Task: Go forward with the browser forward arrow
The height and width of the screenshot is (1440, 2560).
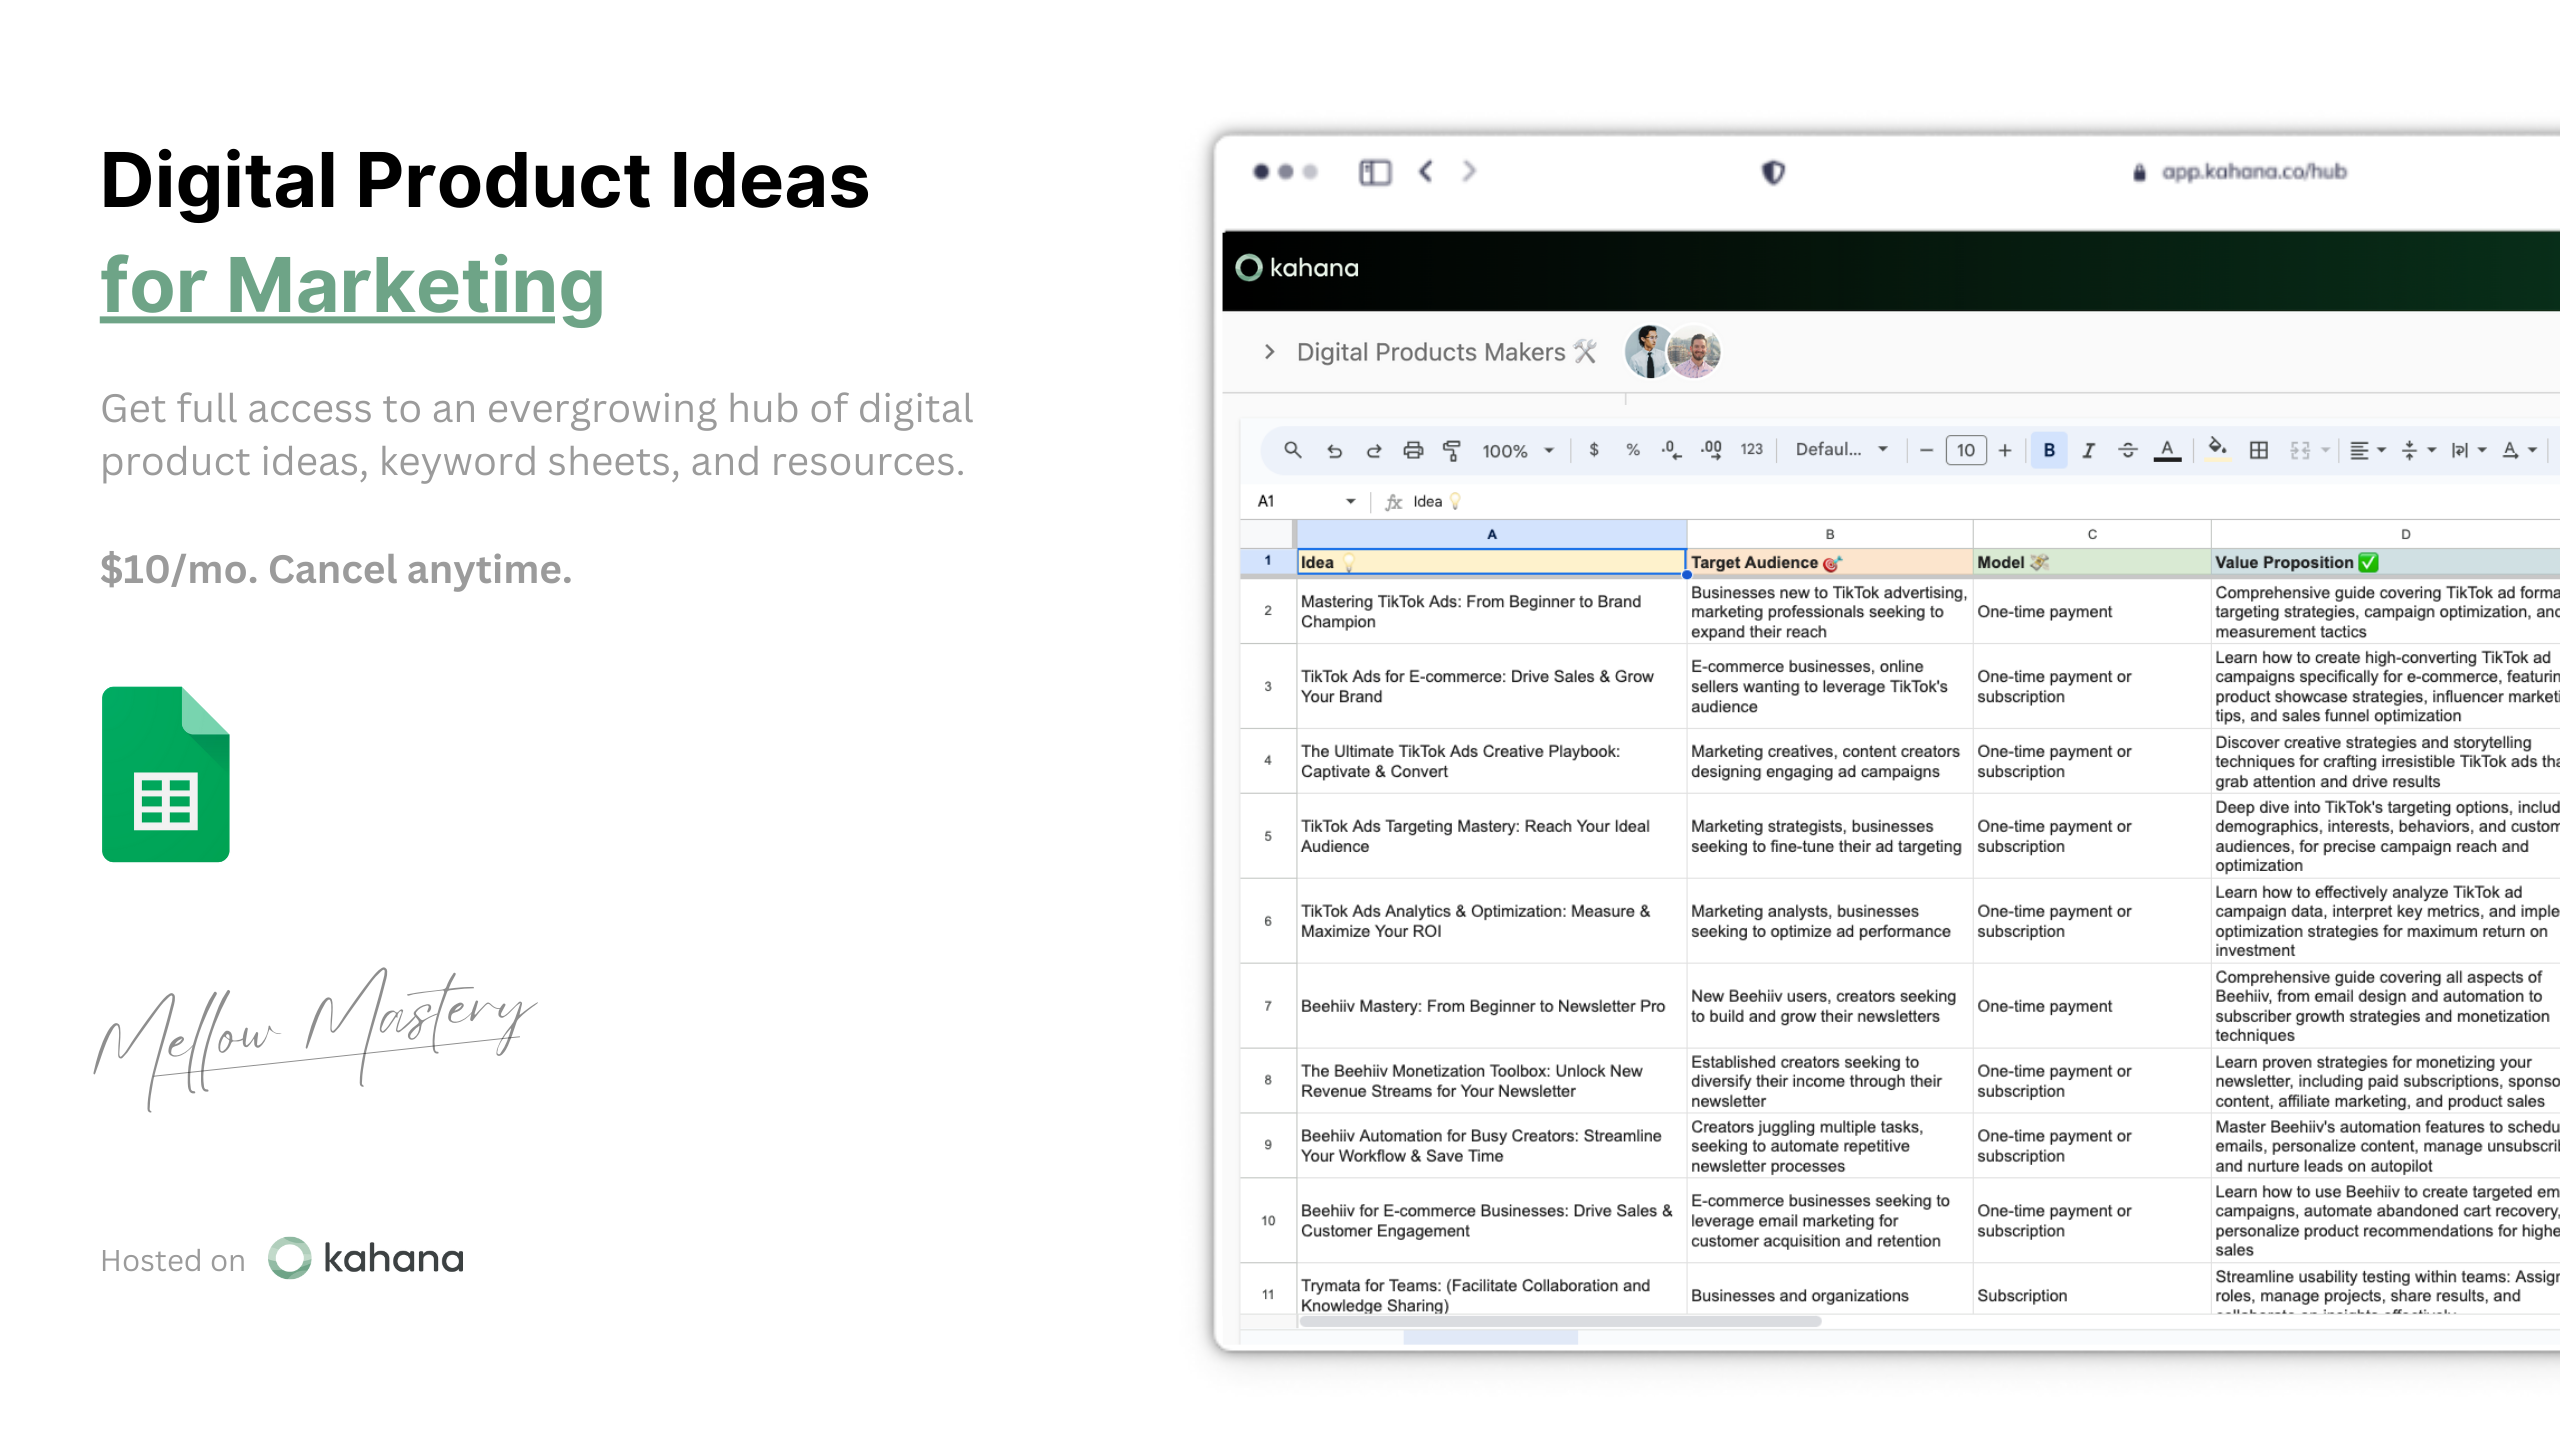Action: click(1469, 171)
